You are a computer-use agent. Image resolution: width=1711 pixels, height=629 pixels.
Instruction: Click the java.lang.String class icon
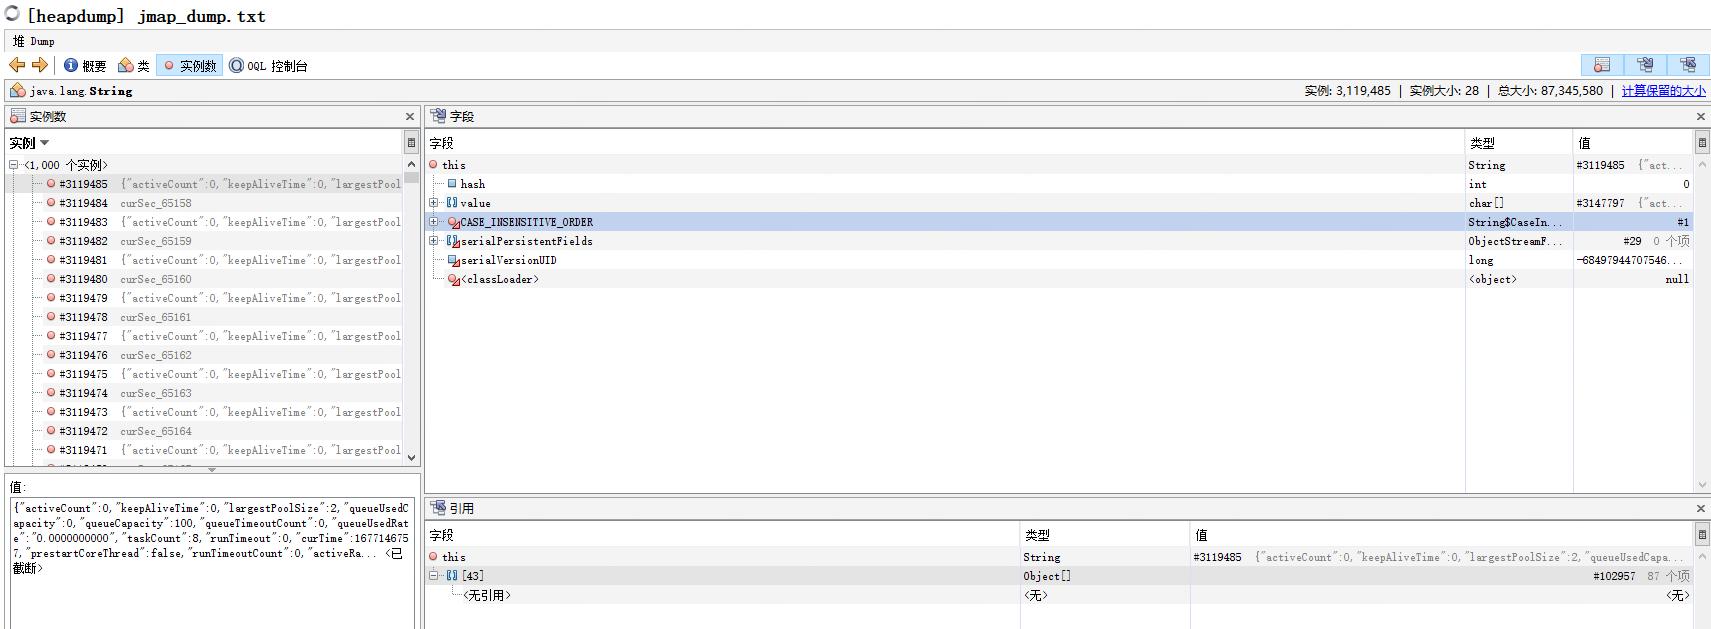click(17, 90)
